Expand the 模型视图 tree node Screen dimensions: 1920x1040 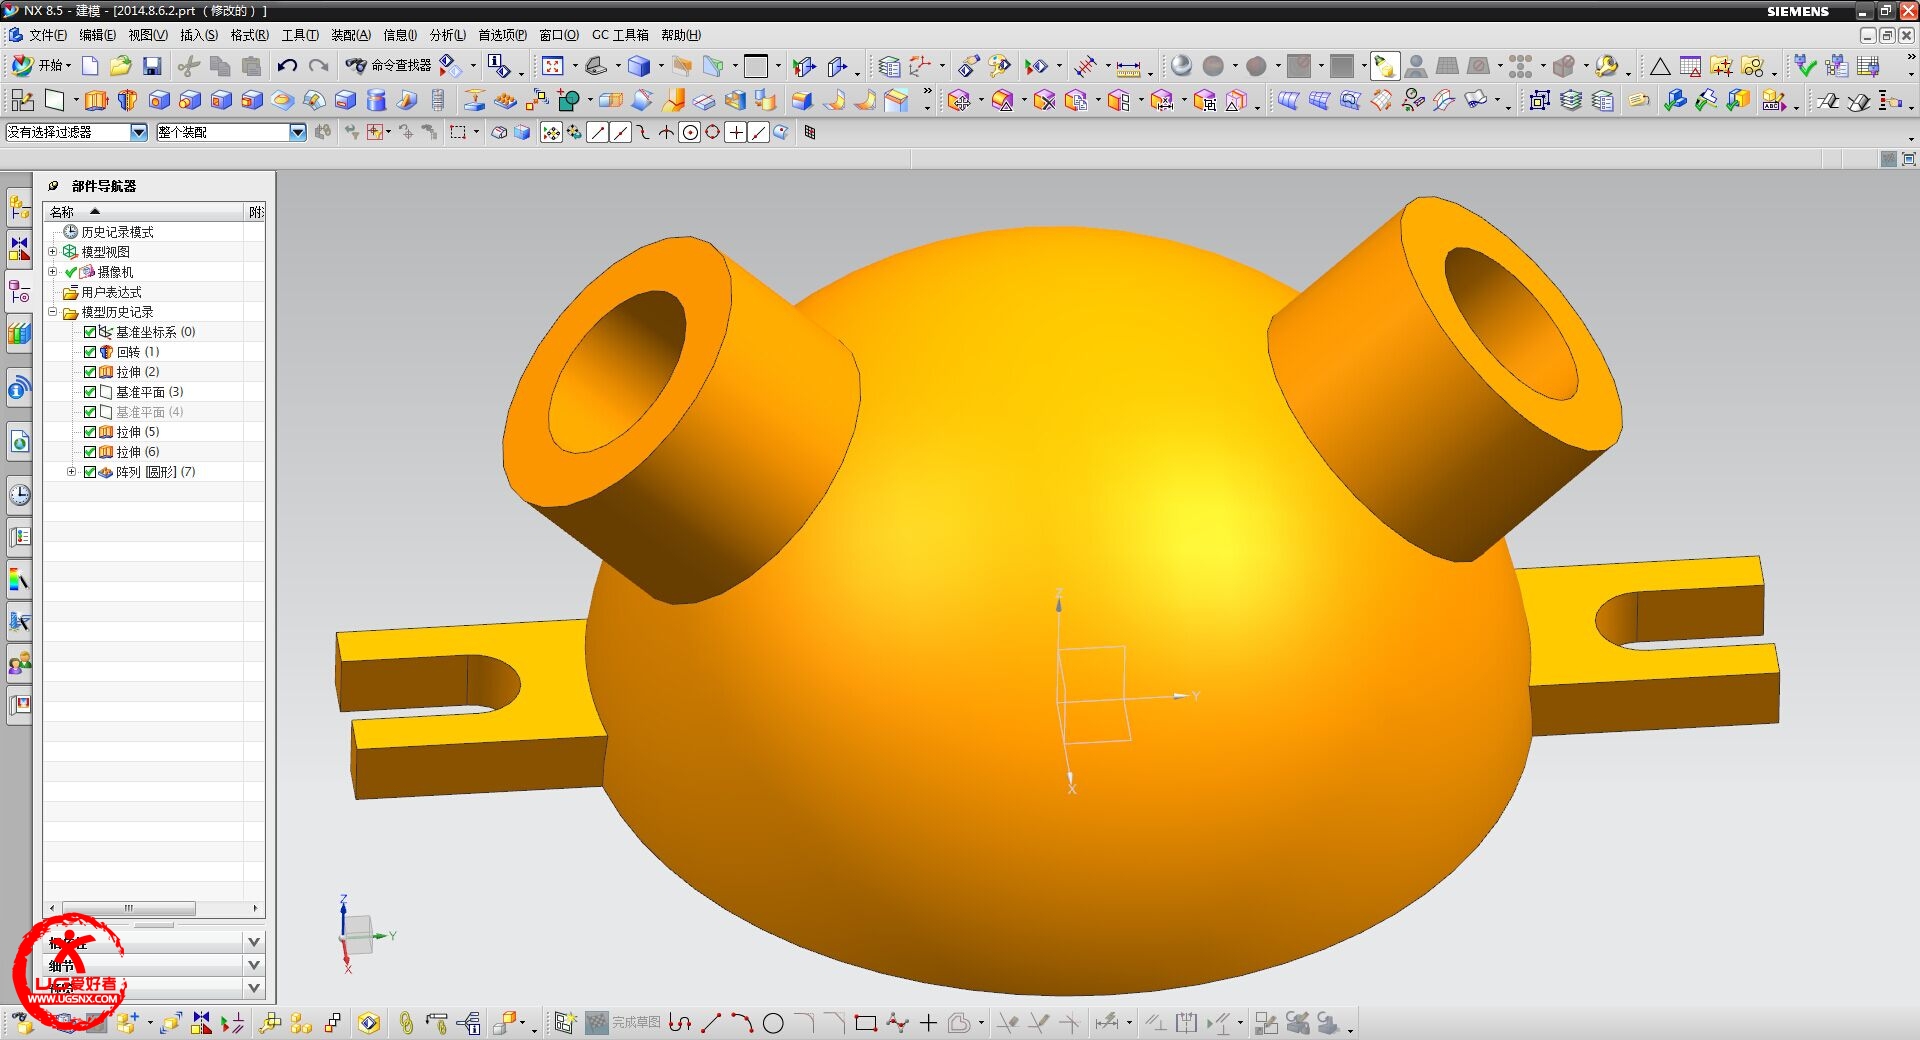(x=53, y=252)
